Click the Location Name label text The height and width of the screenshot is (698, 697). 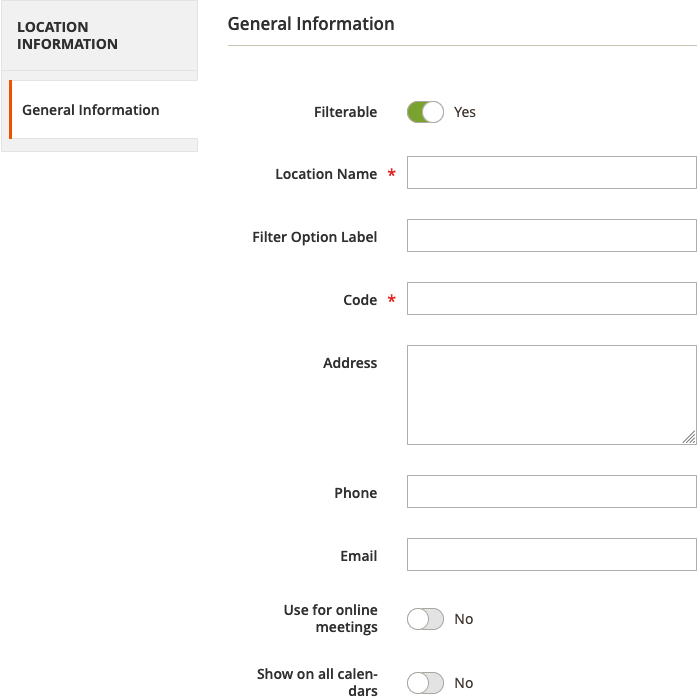tap(326, 174)
